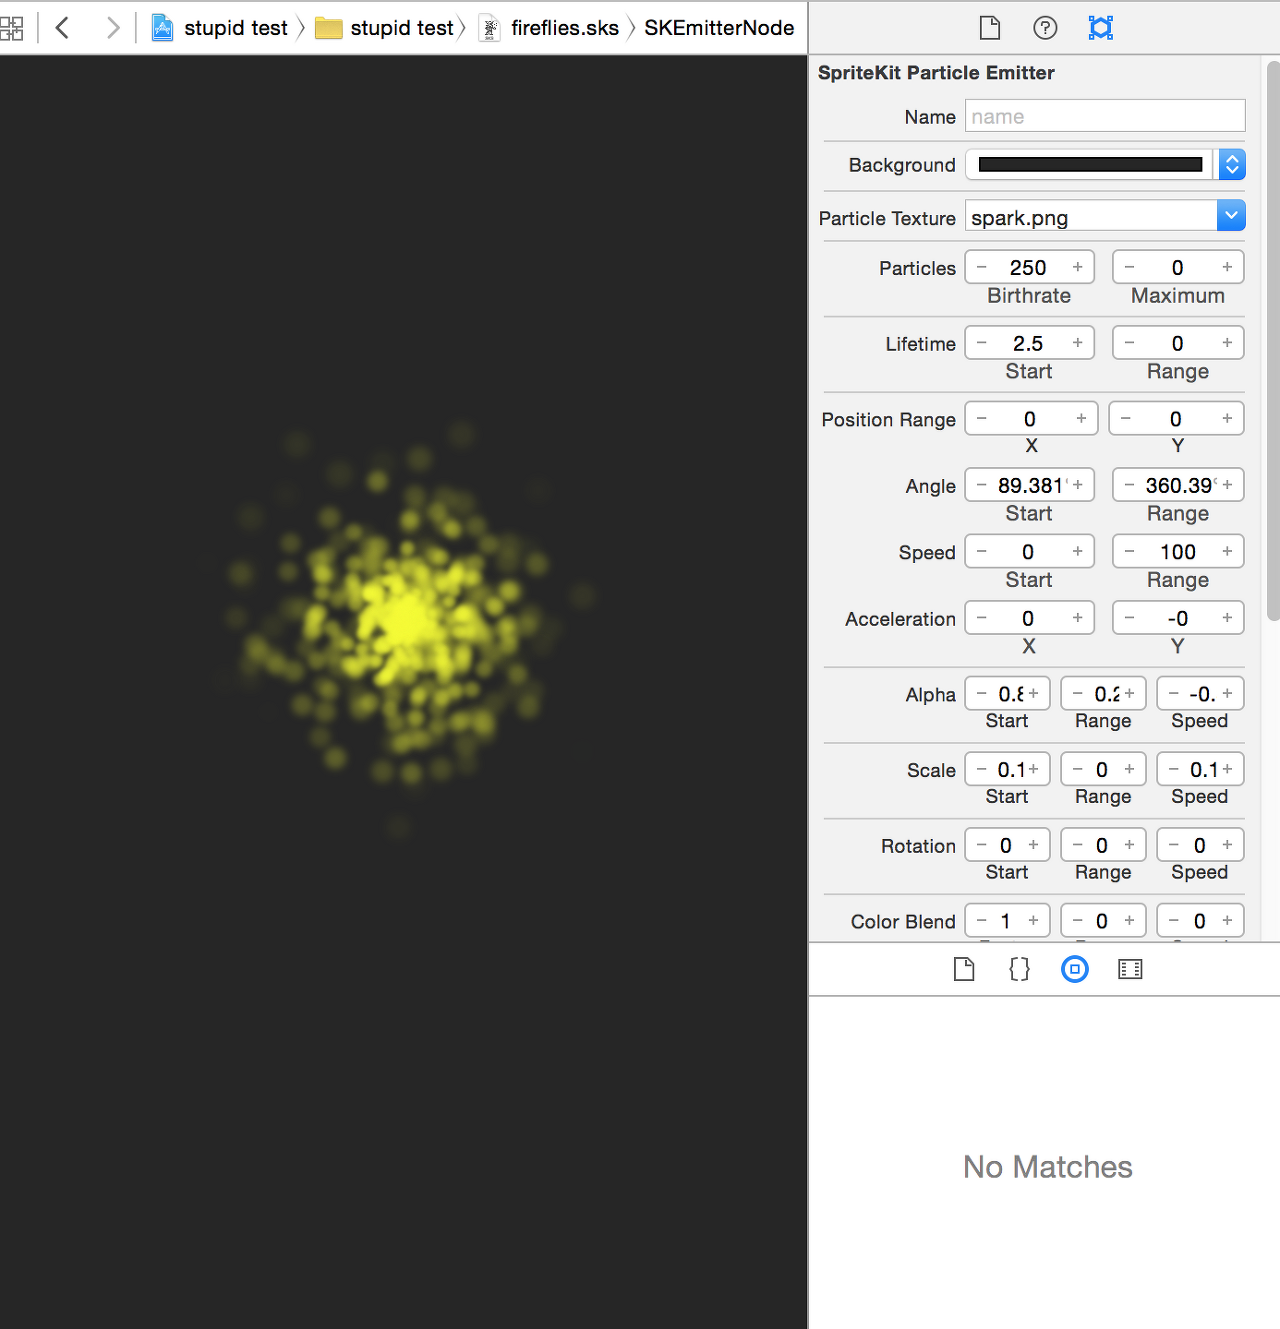Decrease the Rotation Range value
The image size is (1280, 1329).
[1078, 845]
